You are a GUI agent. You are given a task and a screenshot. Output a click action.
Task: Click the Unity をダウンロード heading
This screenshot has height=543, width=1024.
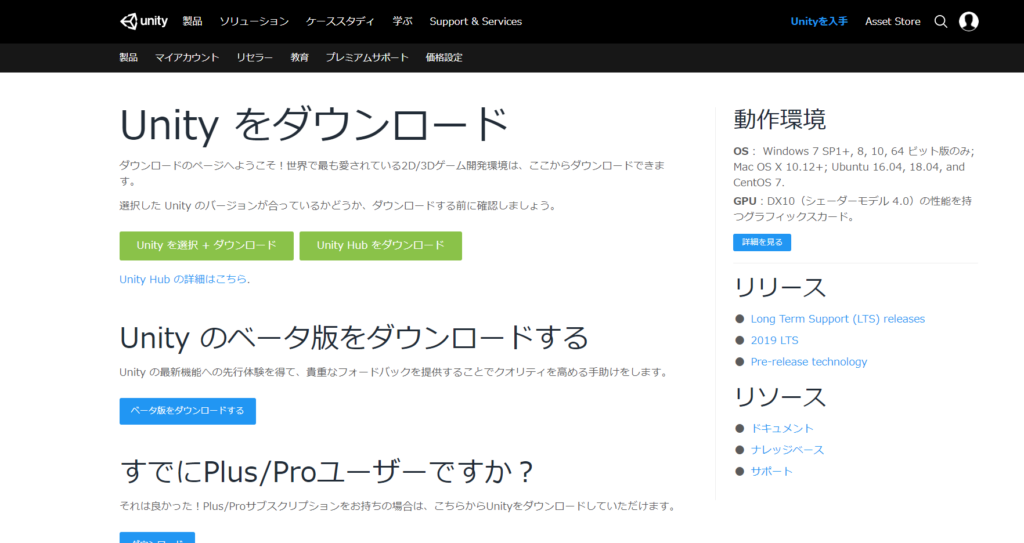coord(313,125)
